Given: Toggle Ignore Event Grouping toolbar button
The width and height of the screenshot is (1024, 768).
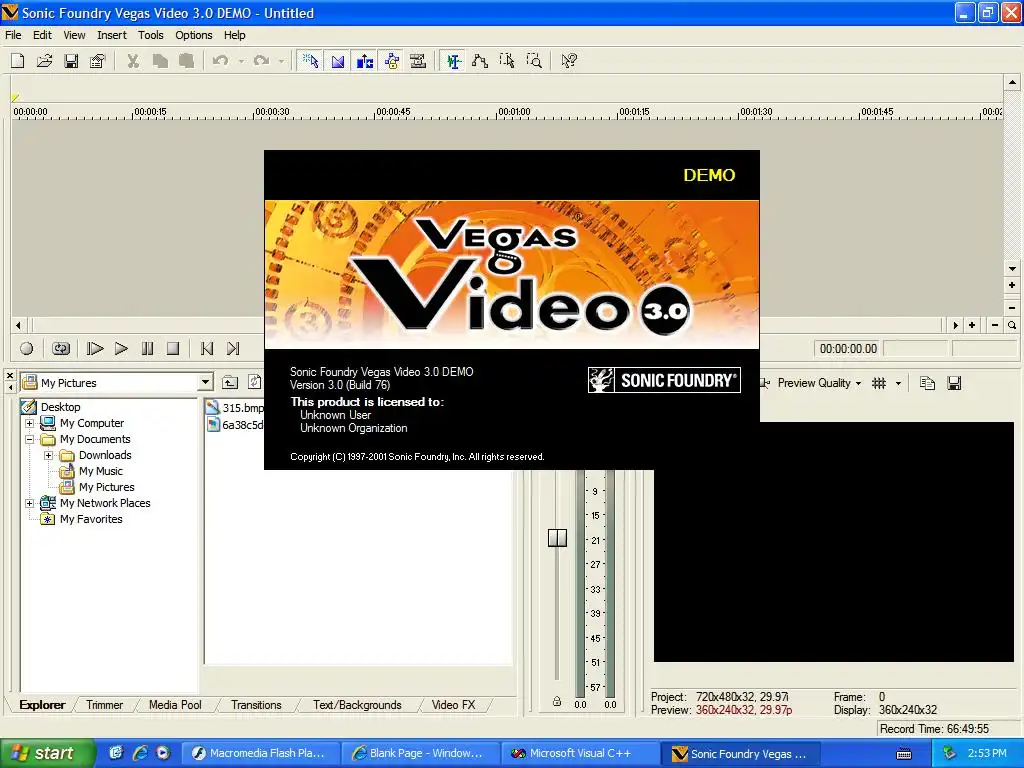Looking at the screenshot, I should [x=418, y=61].
